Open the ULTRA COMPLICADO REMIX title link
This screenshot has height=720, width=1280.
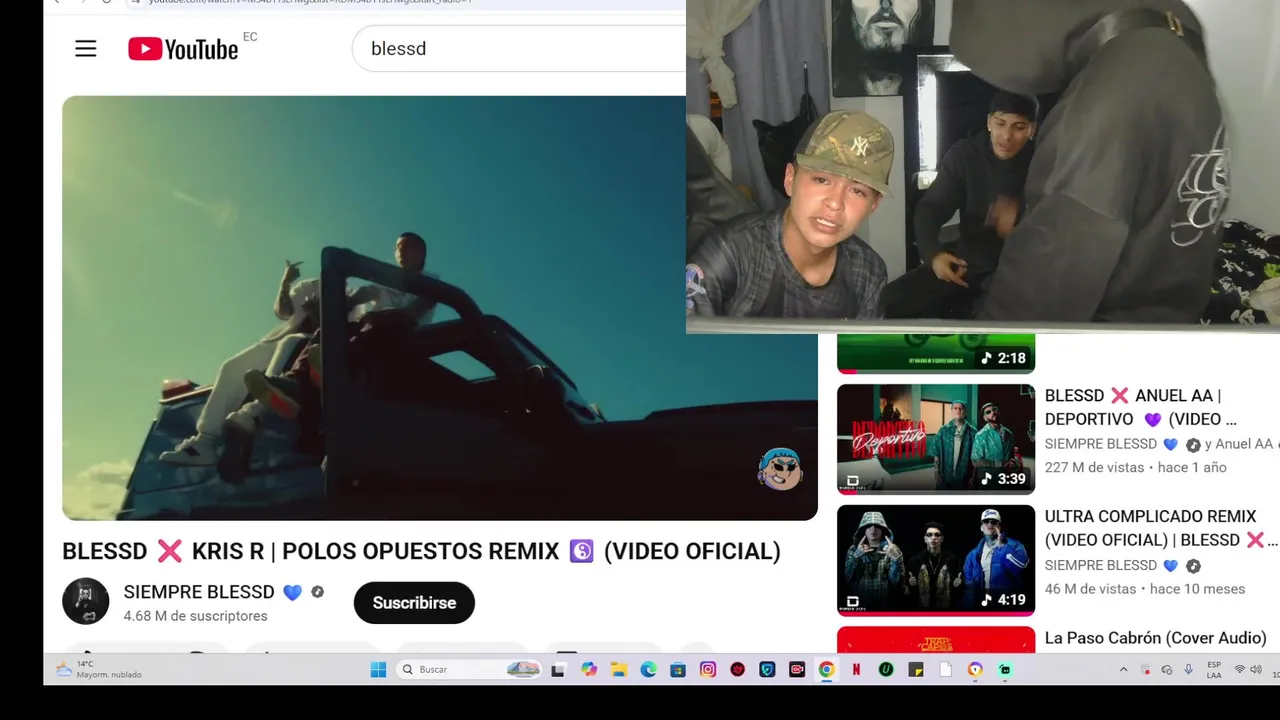[x=1160, y=528]
